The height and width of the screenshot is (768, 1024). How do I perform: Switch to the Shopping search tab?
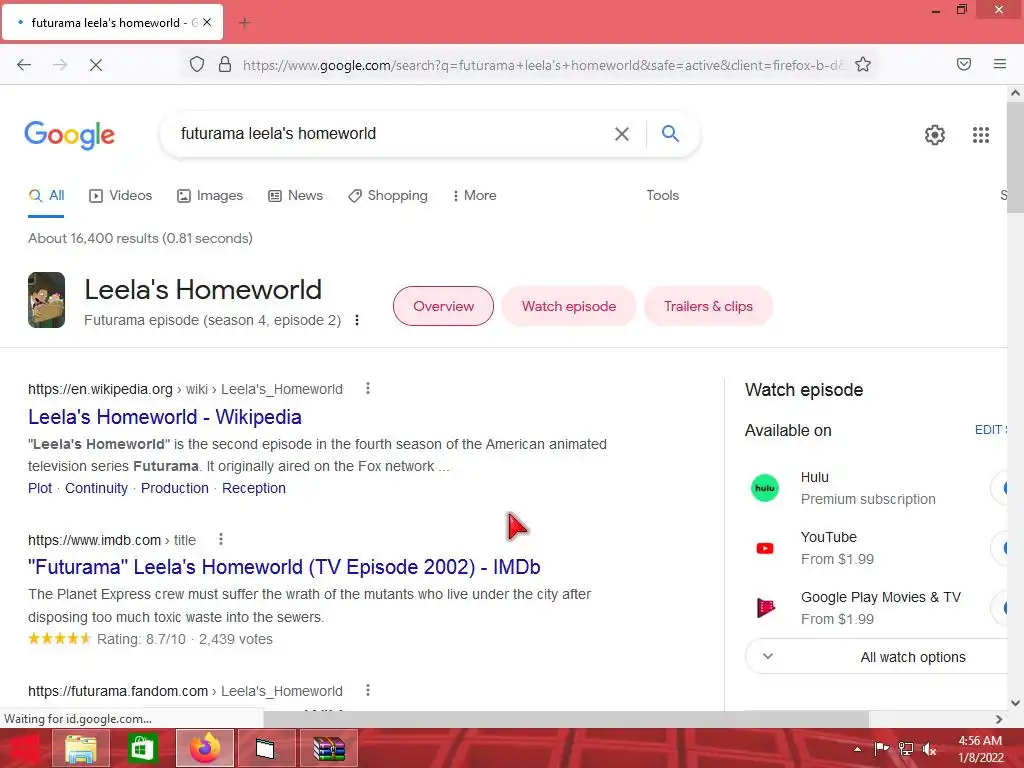(x=389, y=195)
